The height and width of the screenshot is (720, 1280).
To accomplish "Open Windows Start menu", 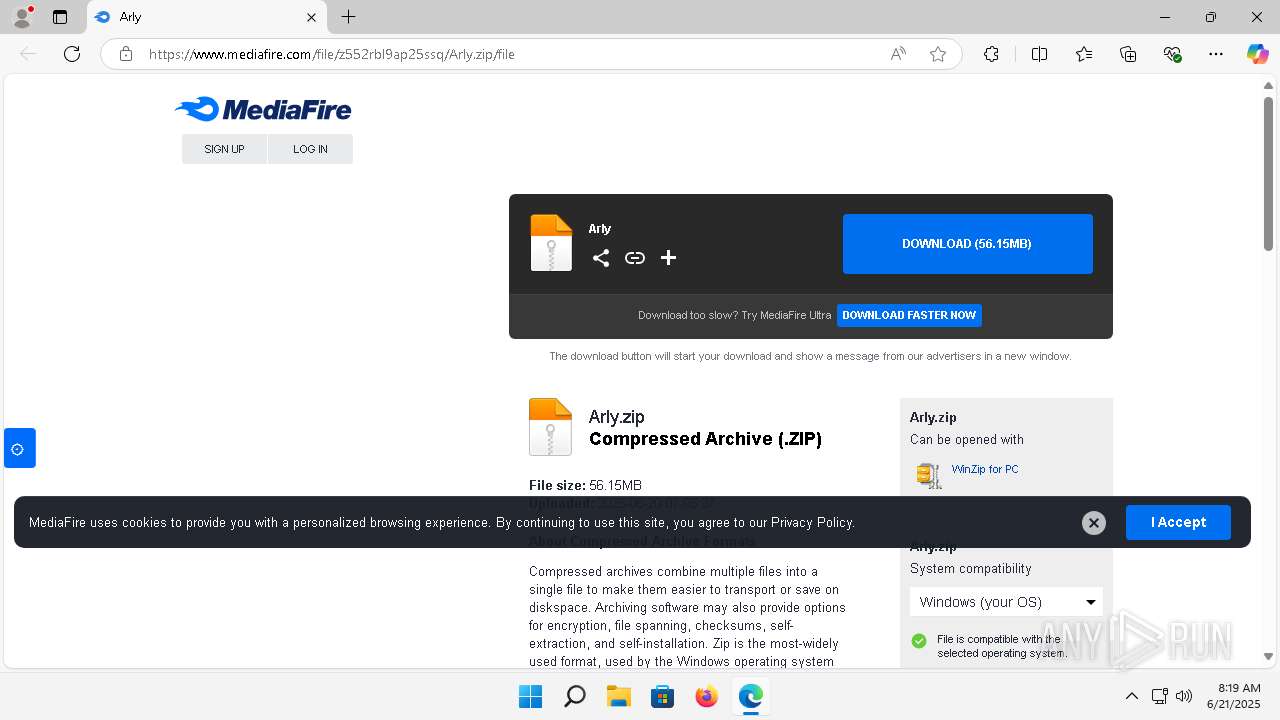I will pos(530,696).
